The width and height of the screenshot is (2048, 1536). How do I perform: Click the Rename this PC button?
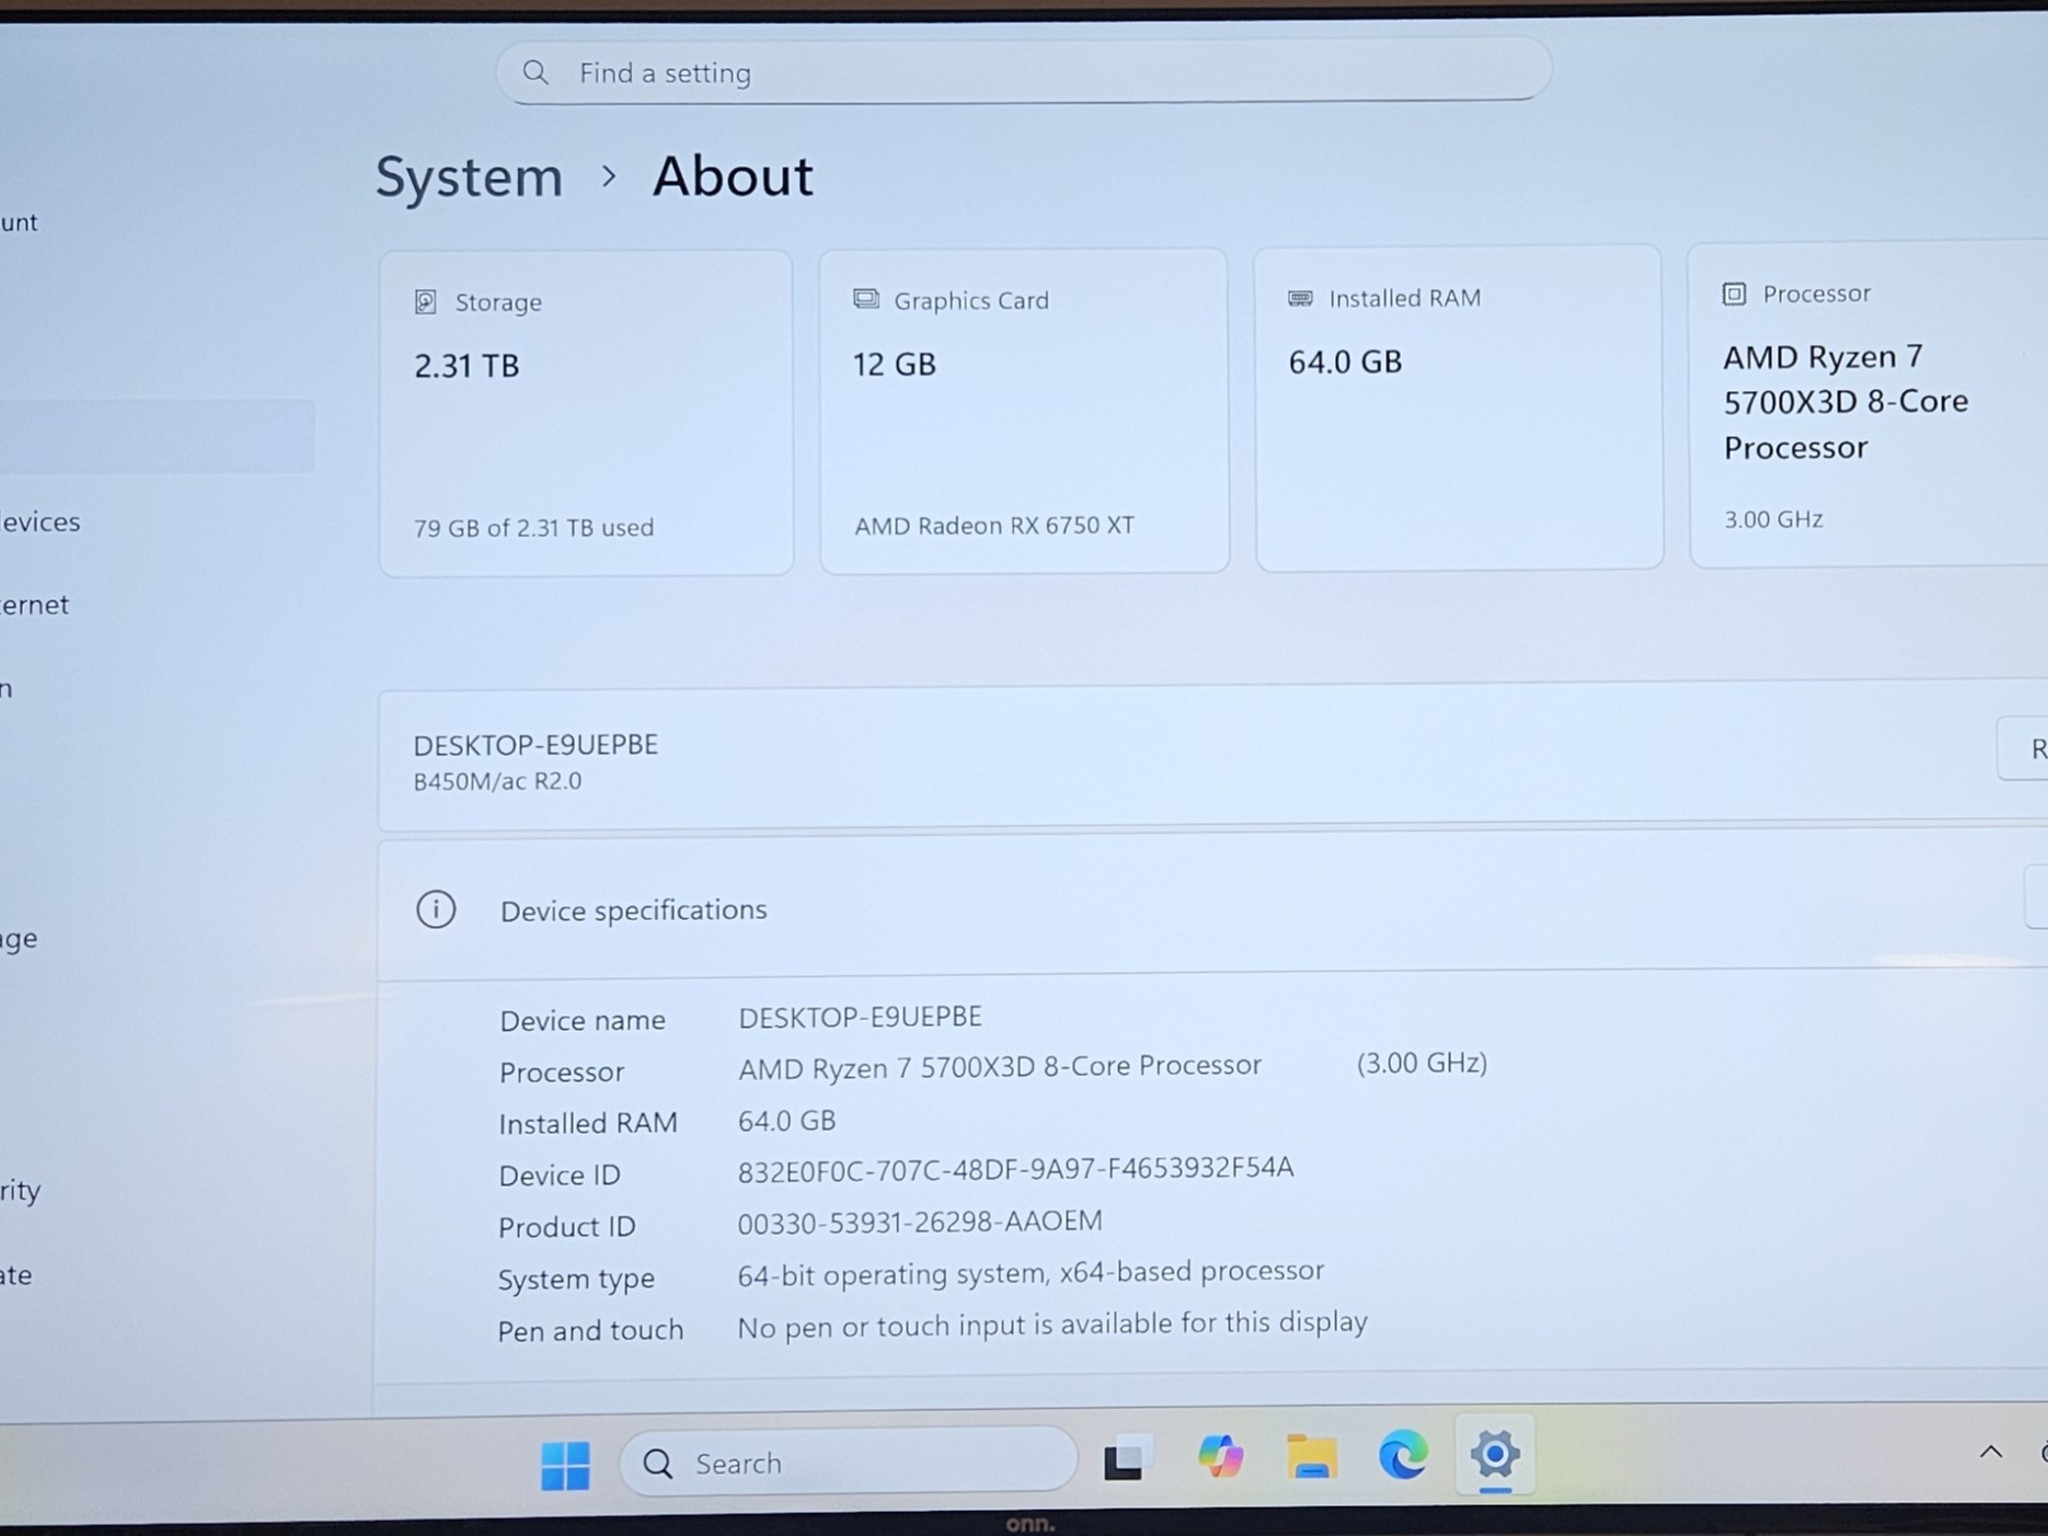coord(2035,749)
